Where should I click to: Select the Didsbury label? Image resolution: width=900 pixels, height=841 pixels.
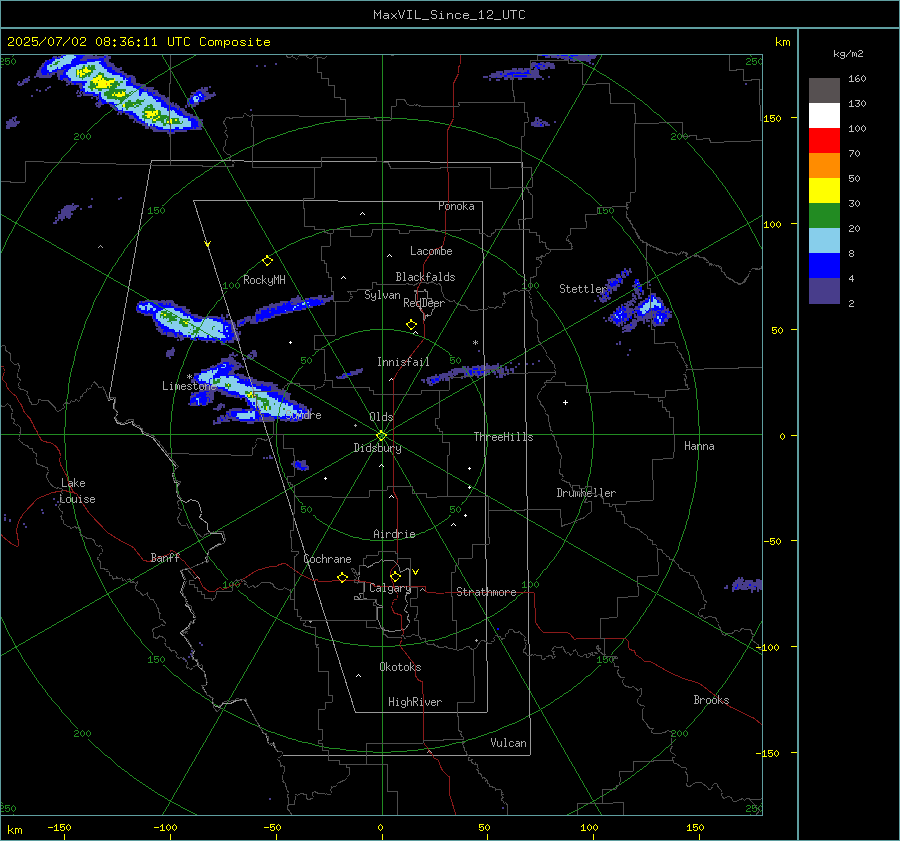377,448
